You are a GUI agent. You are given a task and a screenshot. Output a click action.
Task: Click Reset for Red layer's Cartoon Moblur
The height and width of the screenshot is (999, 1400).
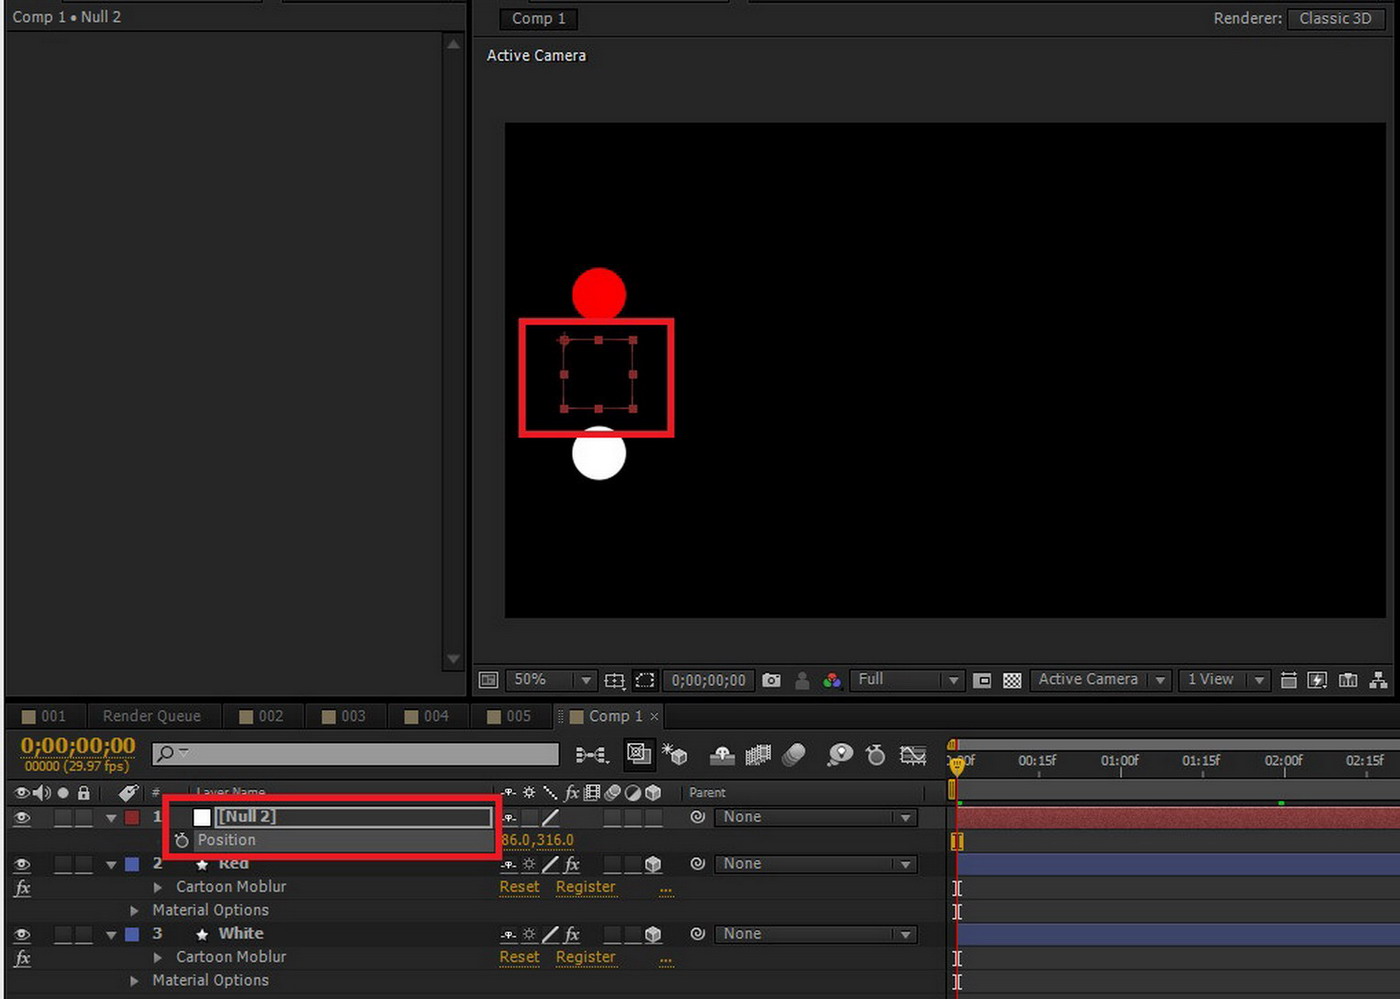519,887
